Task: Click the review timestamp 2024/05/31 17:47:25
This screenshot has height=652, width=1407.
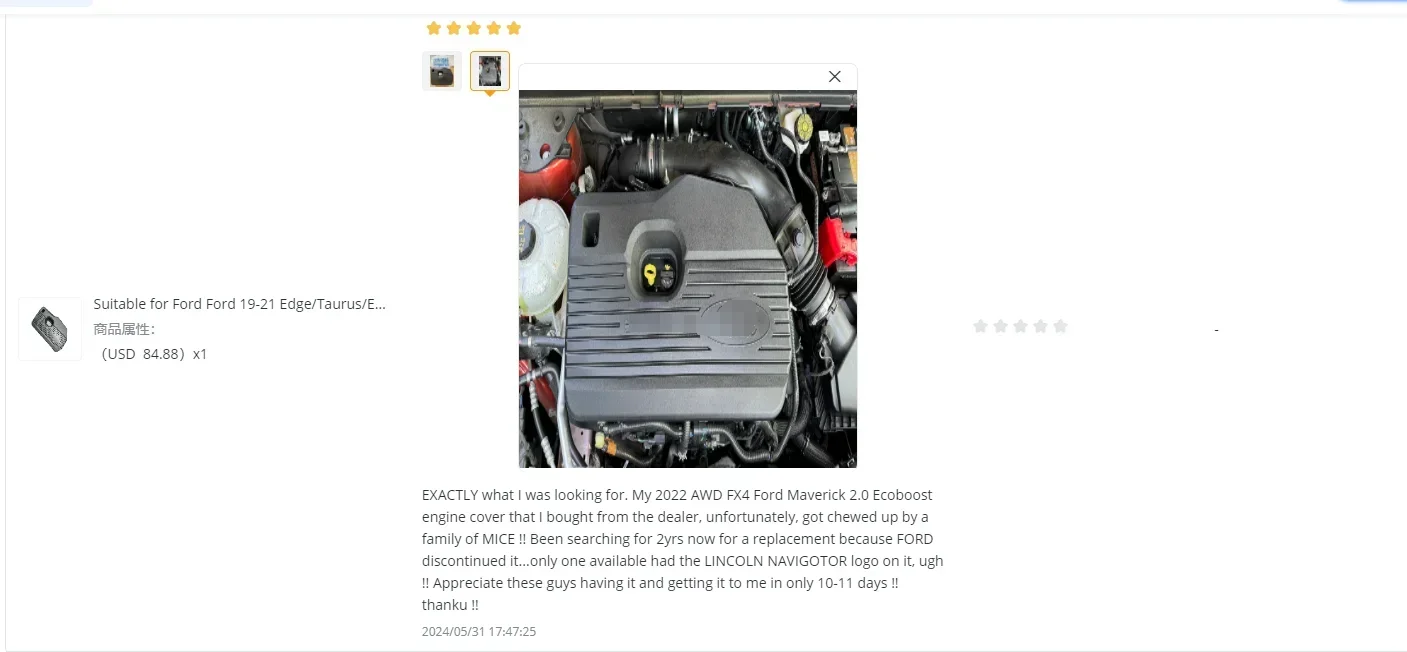Action: tap(479, 632)
